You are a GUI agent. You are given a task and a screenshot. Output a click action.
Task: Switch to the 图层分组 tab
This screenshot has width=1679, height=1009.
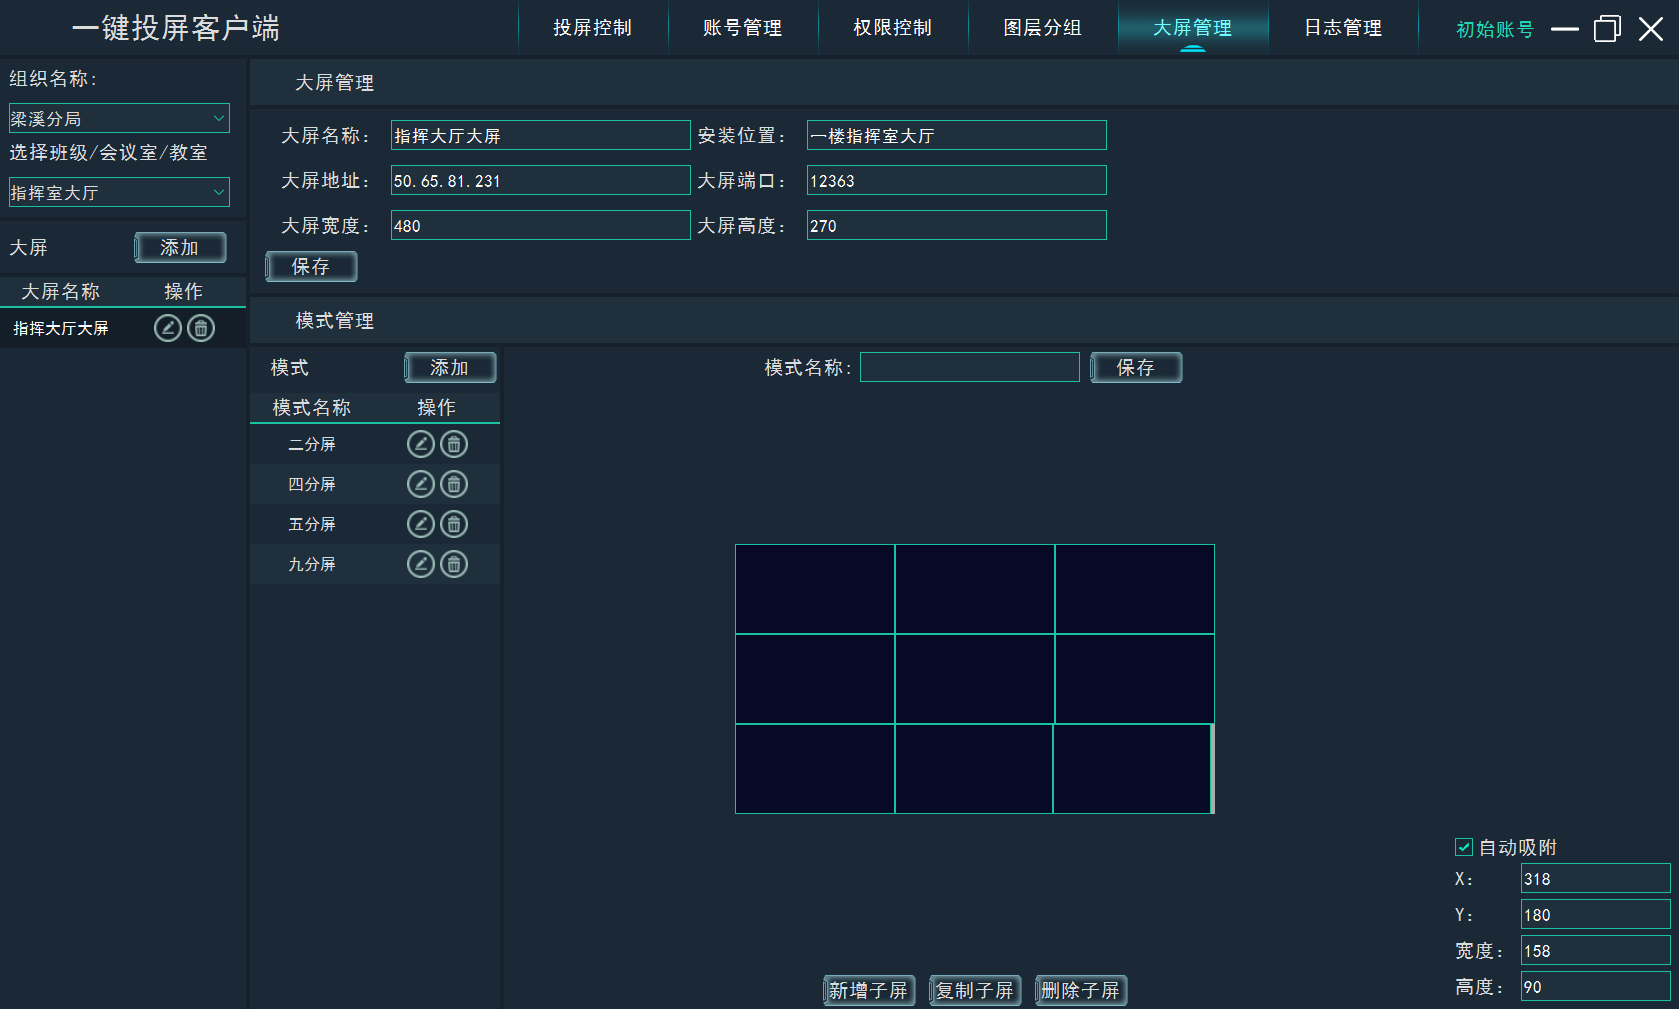click(1043, 28)
